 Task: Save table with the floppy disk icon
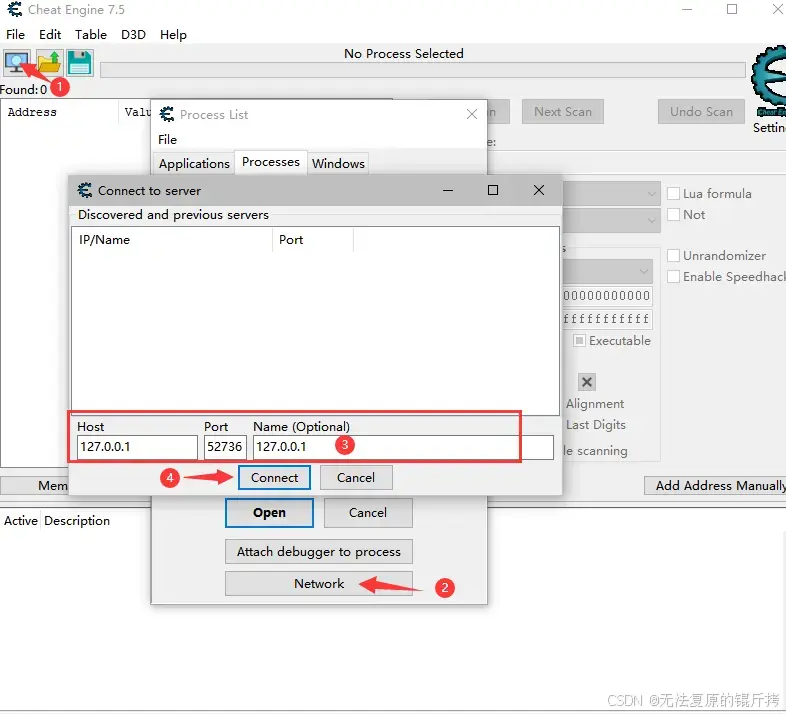pos(80,63)
